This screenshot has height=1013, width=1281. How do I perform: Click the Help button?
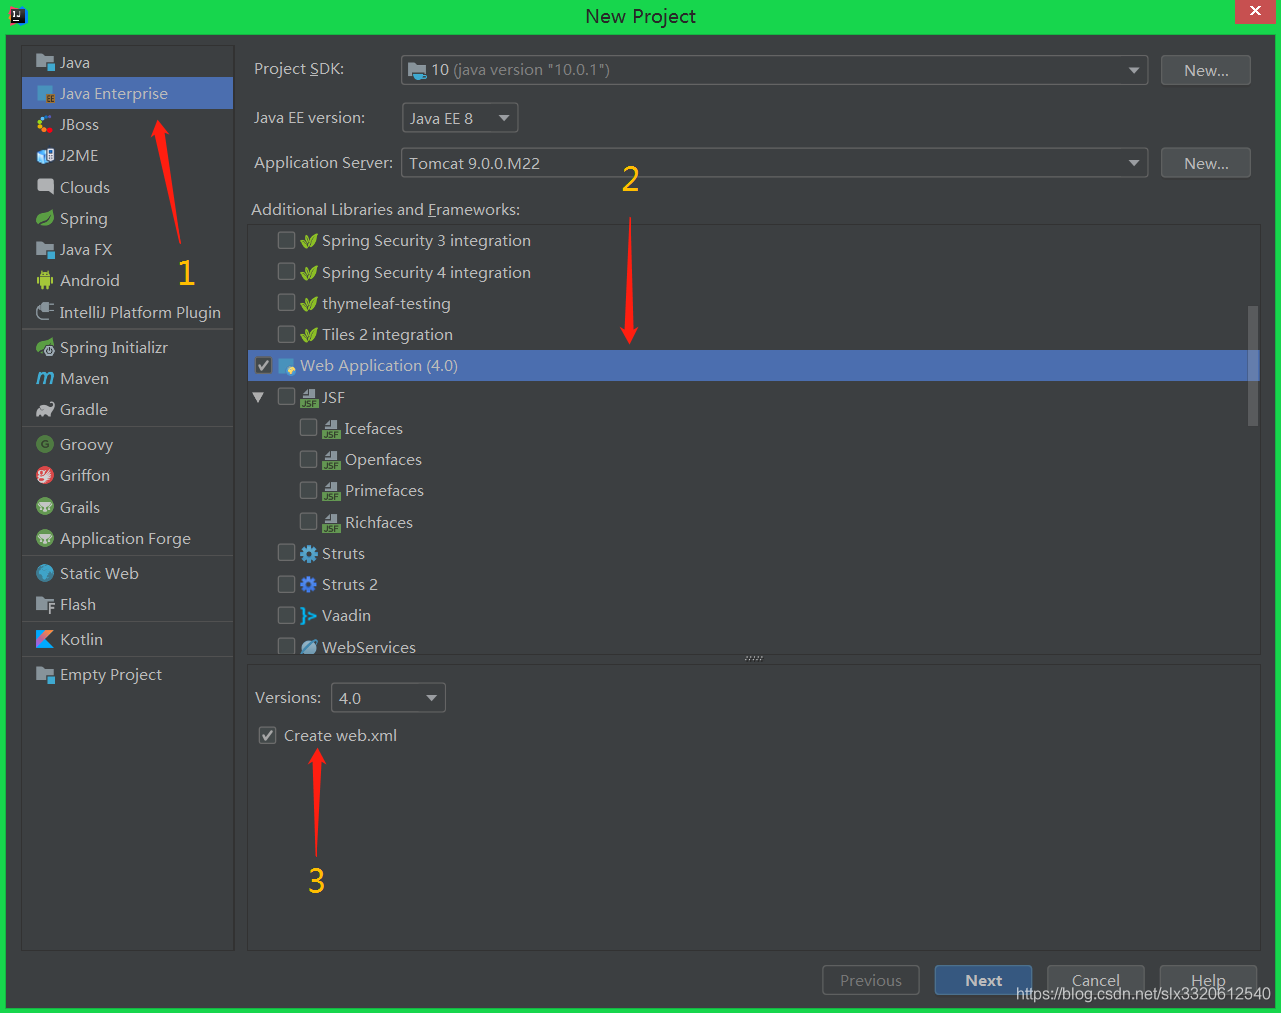[1207, 980]
